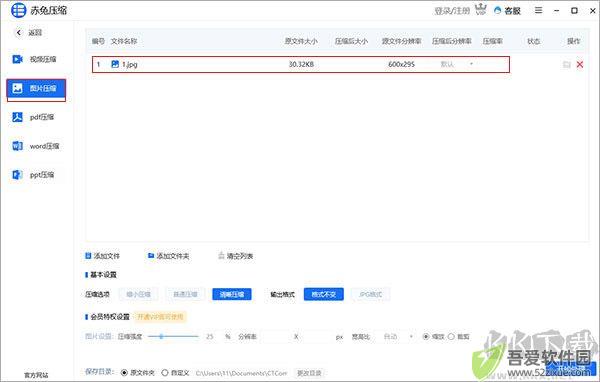This screenshot has height=382, width=600.
Task: Click the resolution width input field
Action: pos(275,337)
